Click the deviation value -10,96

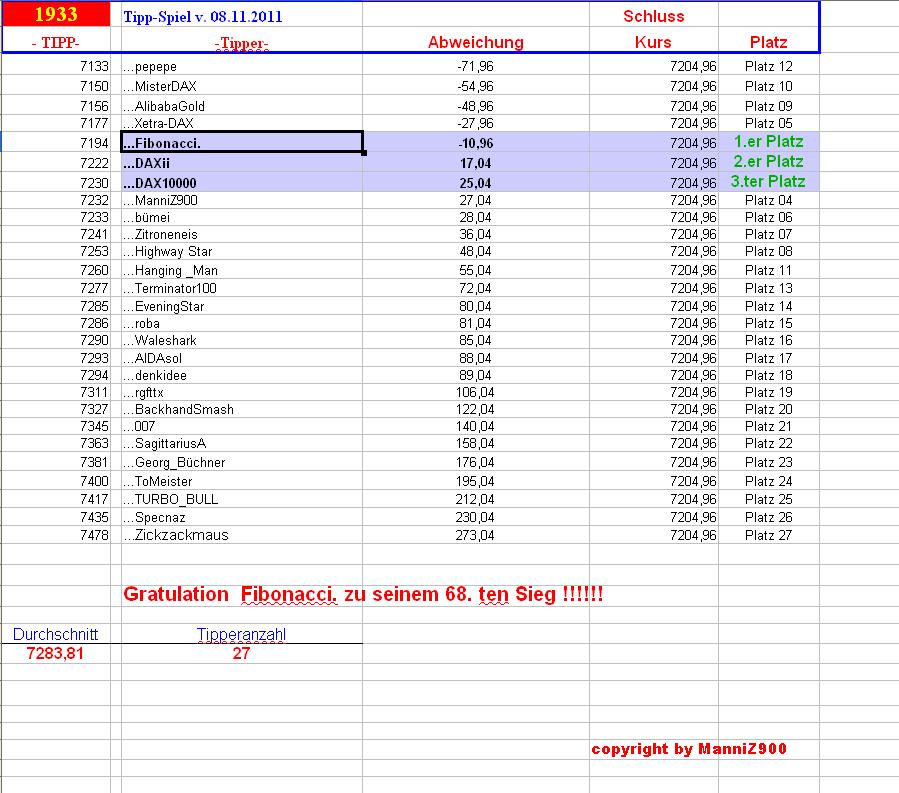point(475,143)
